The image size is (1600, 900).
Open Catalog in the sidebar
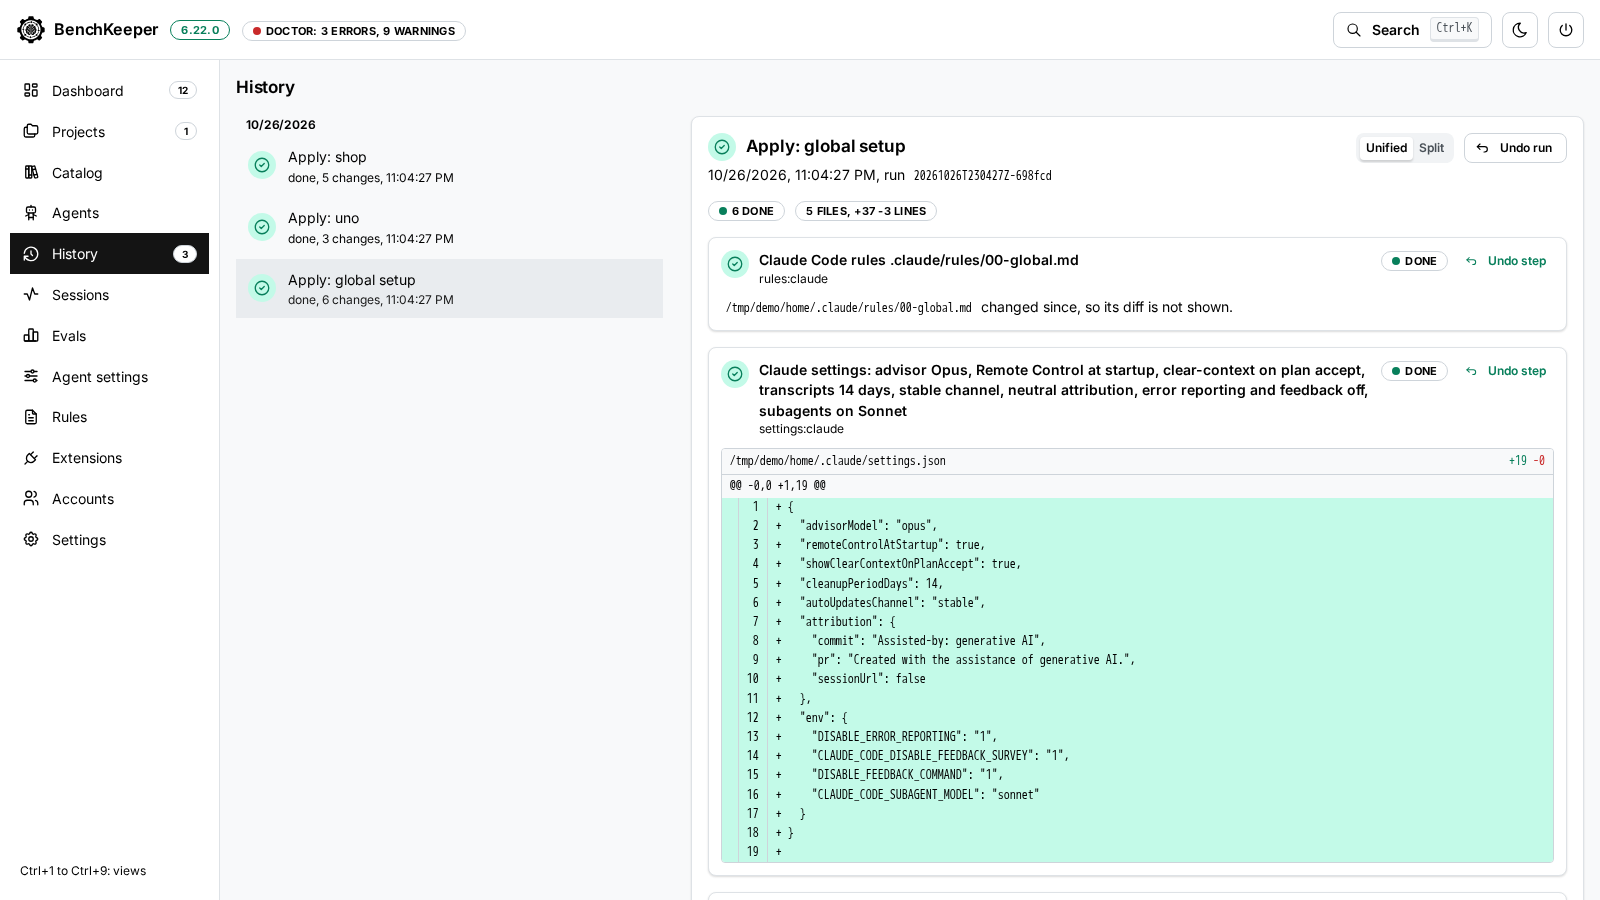109,173
